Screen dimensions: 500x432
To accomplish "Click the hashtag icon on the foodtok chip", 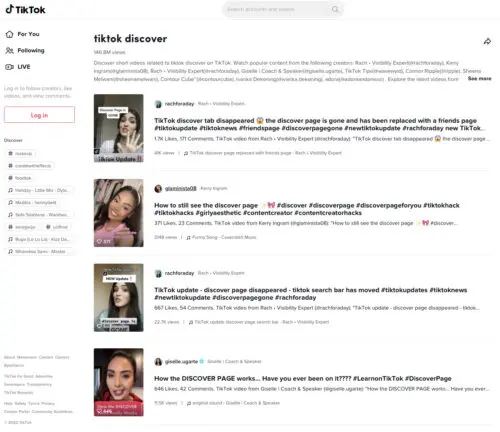I will (10, 178).
